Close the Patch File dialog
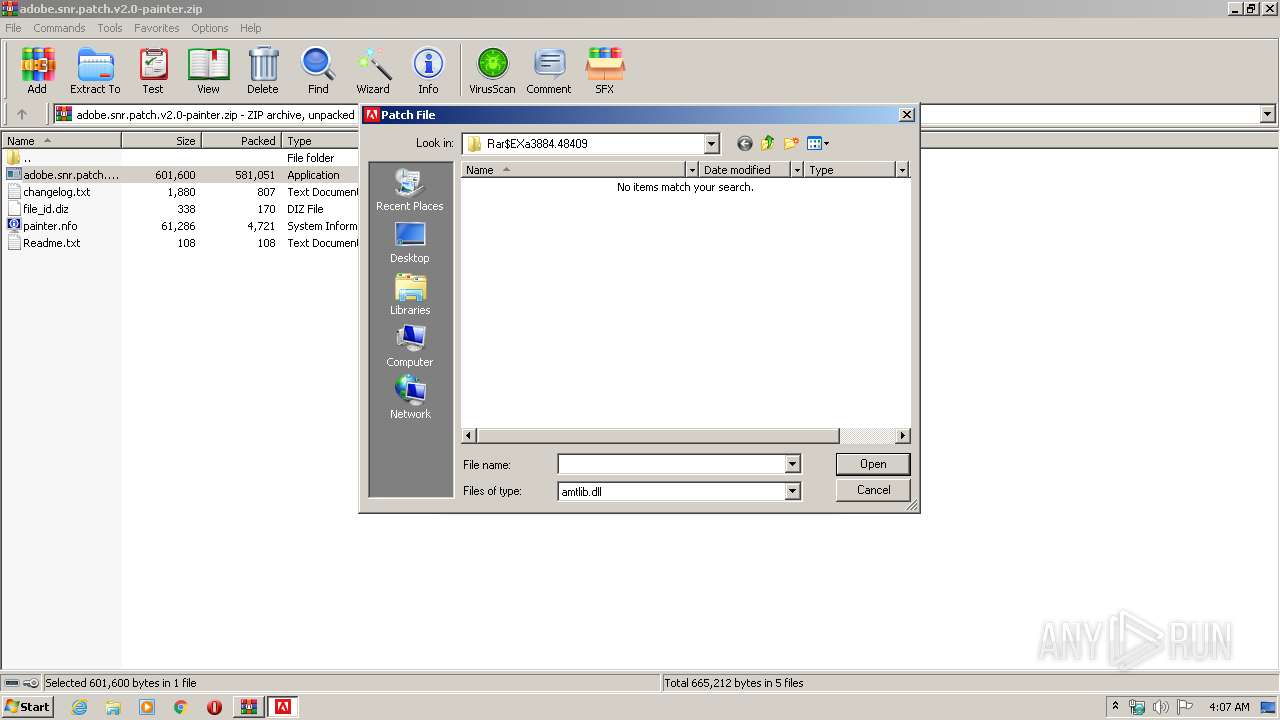The image size is (1280, 720). (906, 115)
